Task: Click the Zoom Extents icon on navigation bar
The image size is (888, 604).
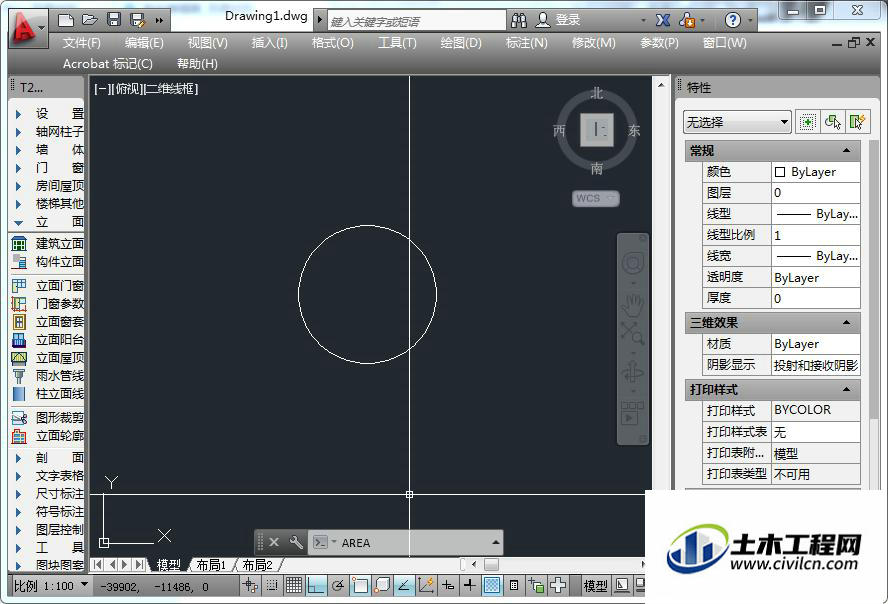Action: pos(632,333)
